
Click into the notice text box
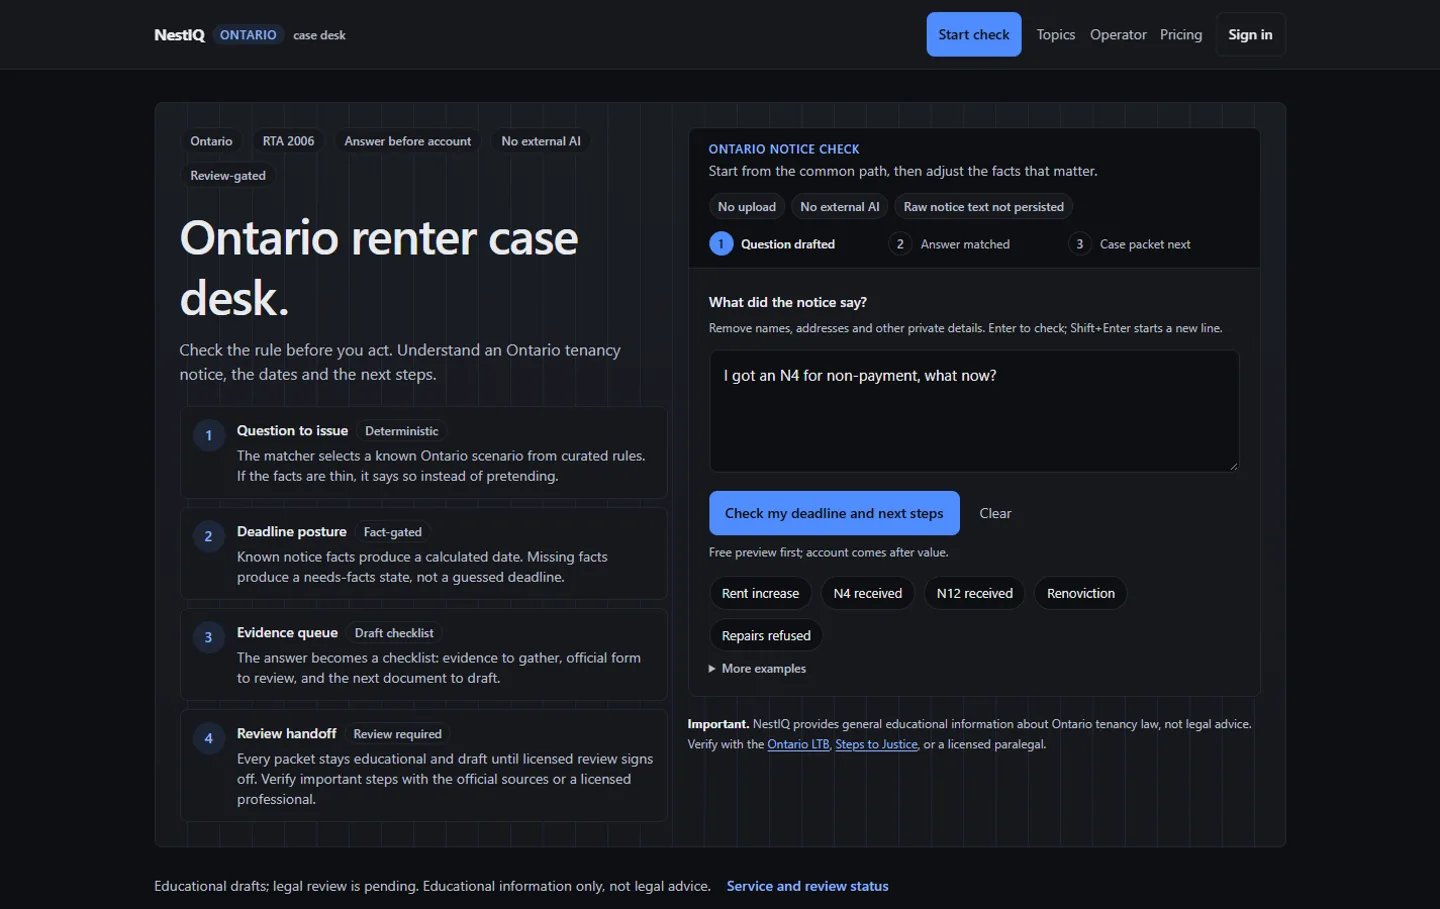pos(974,411)
